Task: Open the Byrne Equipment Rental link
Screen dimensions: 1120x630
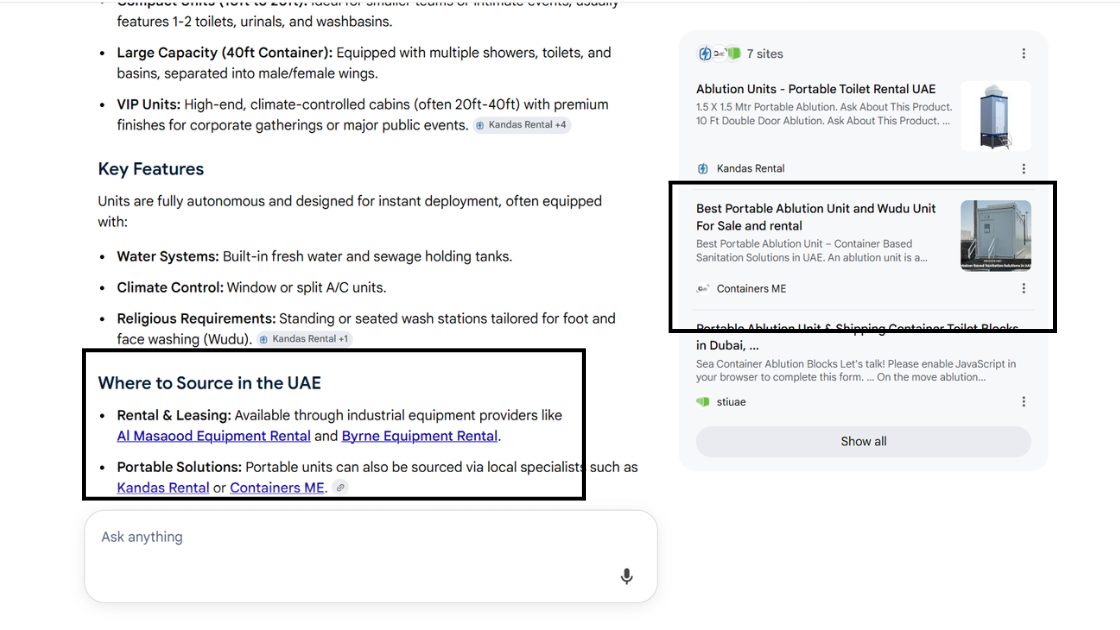Action: click(x=419, y=436)
